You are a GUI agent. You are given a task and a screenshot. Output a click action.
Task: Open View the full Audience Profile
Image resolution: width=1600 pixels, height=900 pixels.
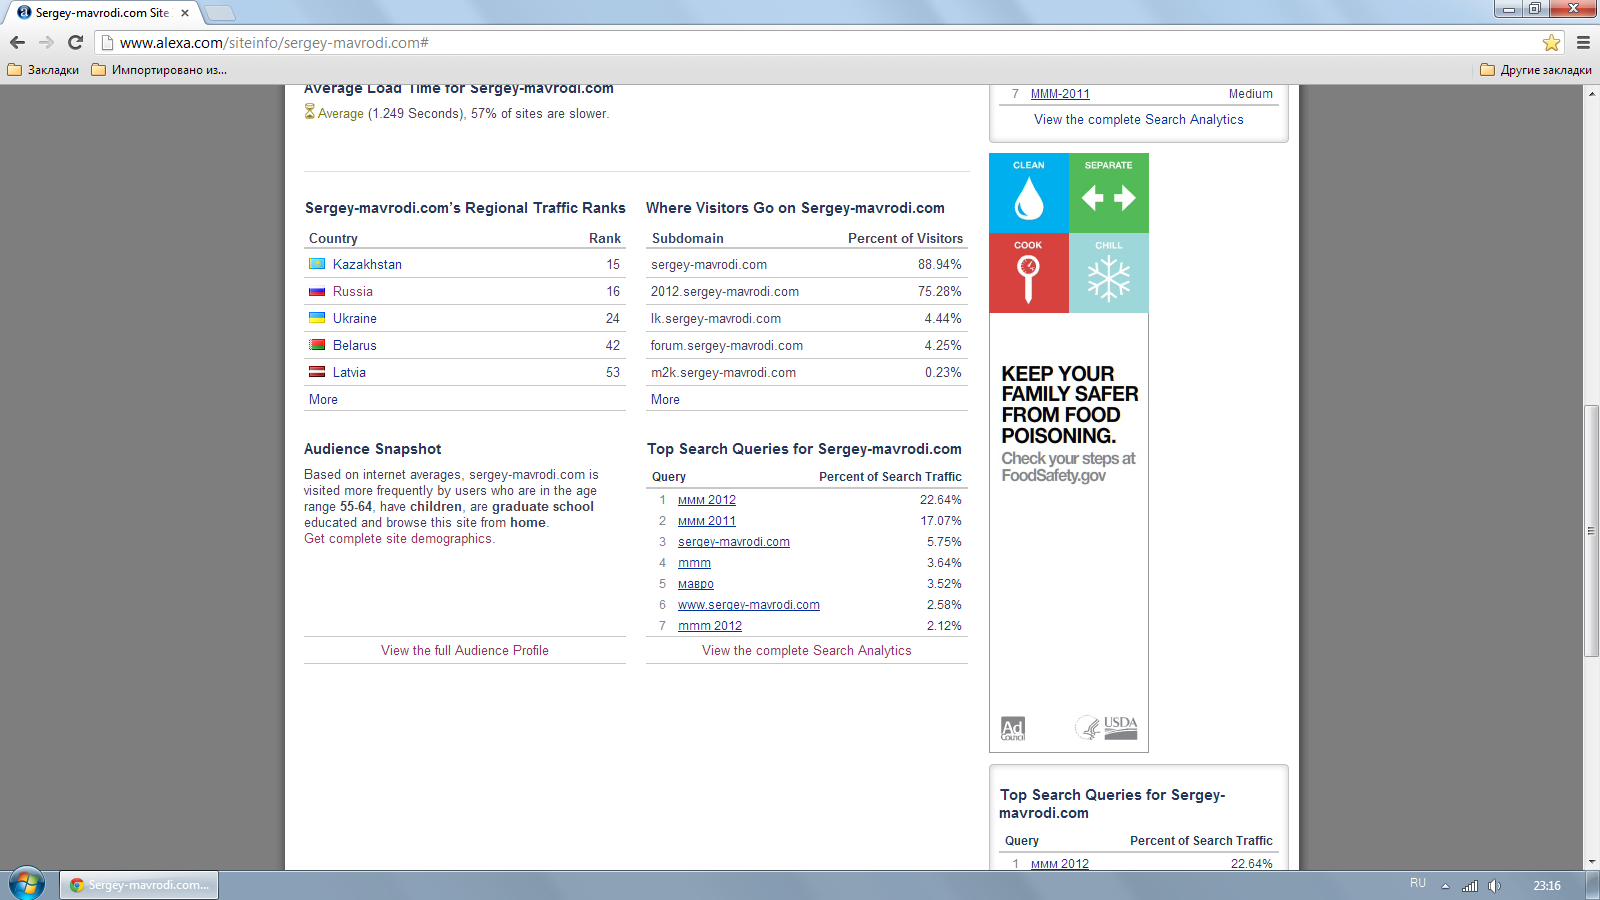(x=465, y=650)
